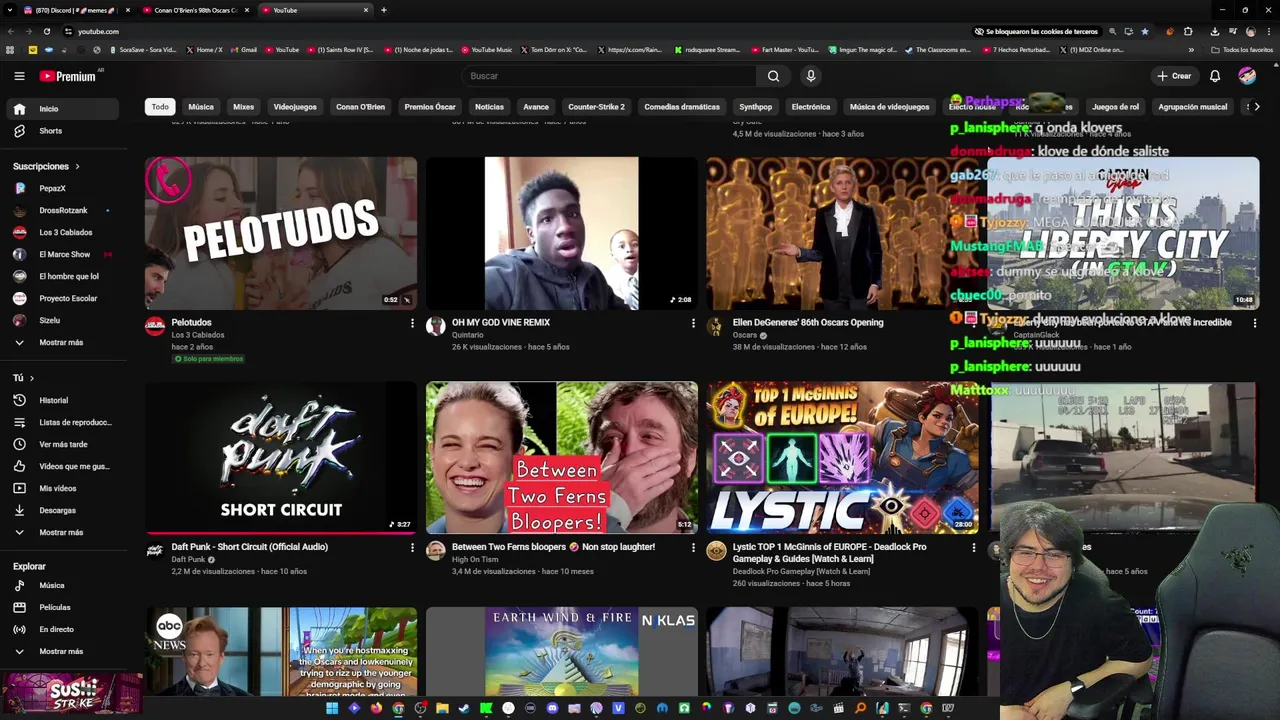
Task: Open Firefox from the taskbar
Action: tap(376, 708)
